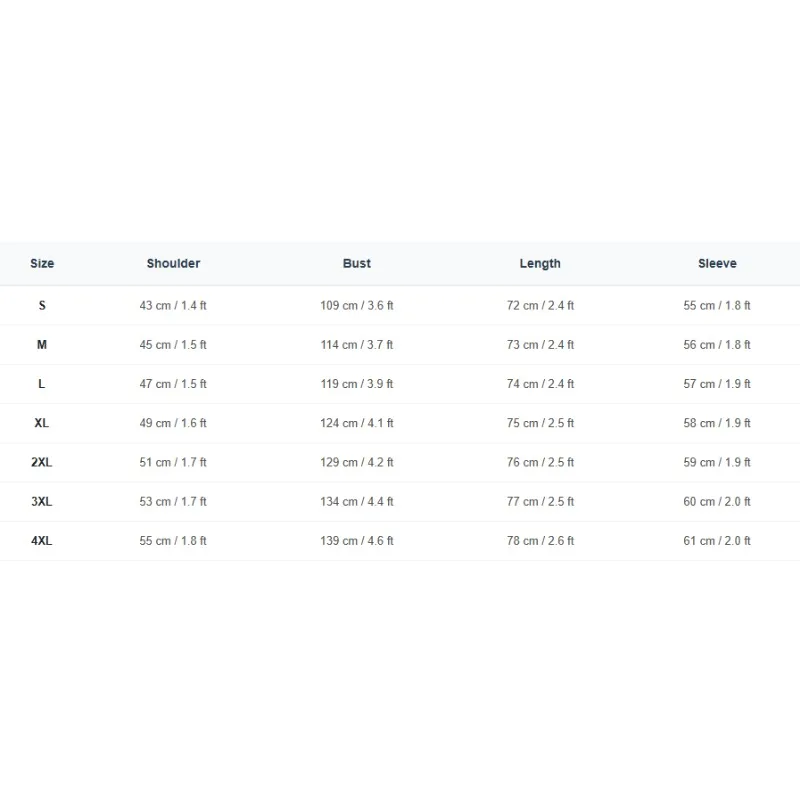800x800 pixels.
Task: Click the Sleeve column header
Action: [x=717, y=264]
